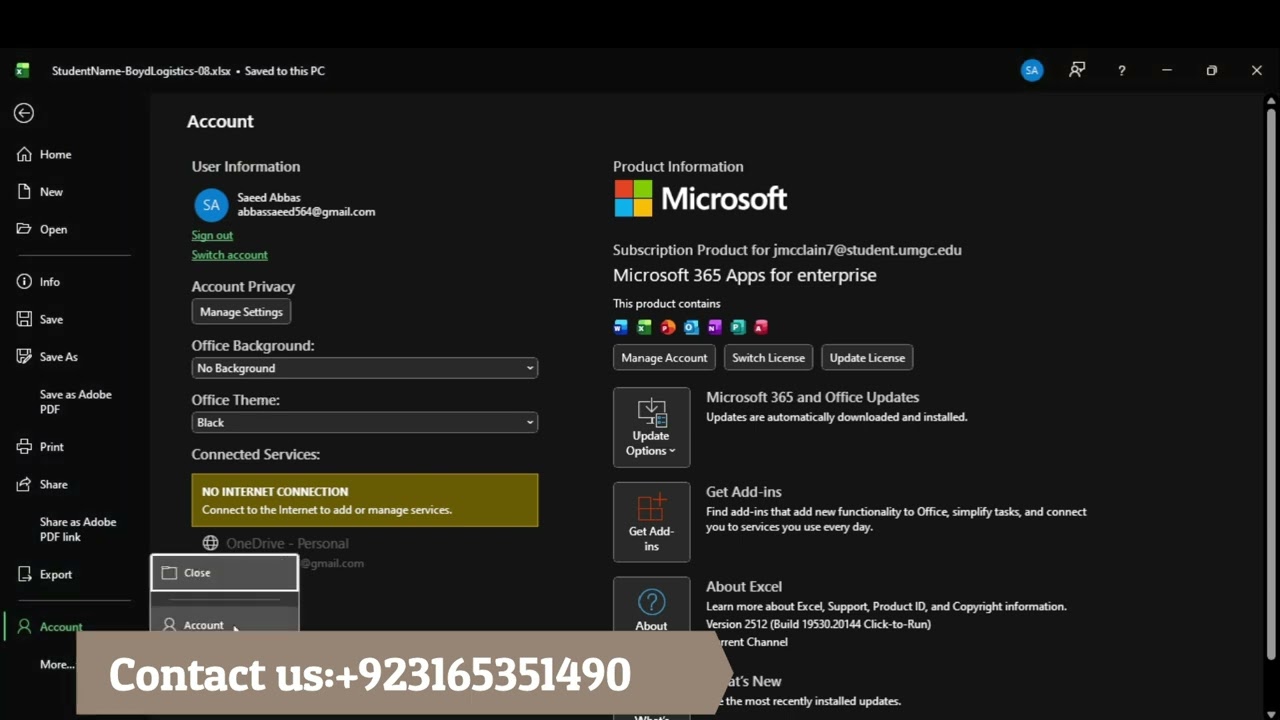Click the About Excel button
Image resolution: width=1280 pixels, height=720 pixels.
click(x=651, y=606)
